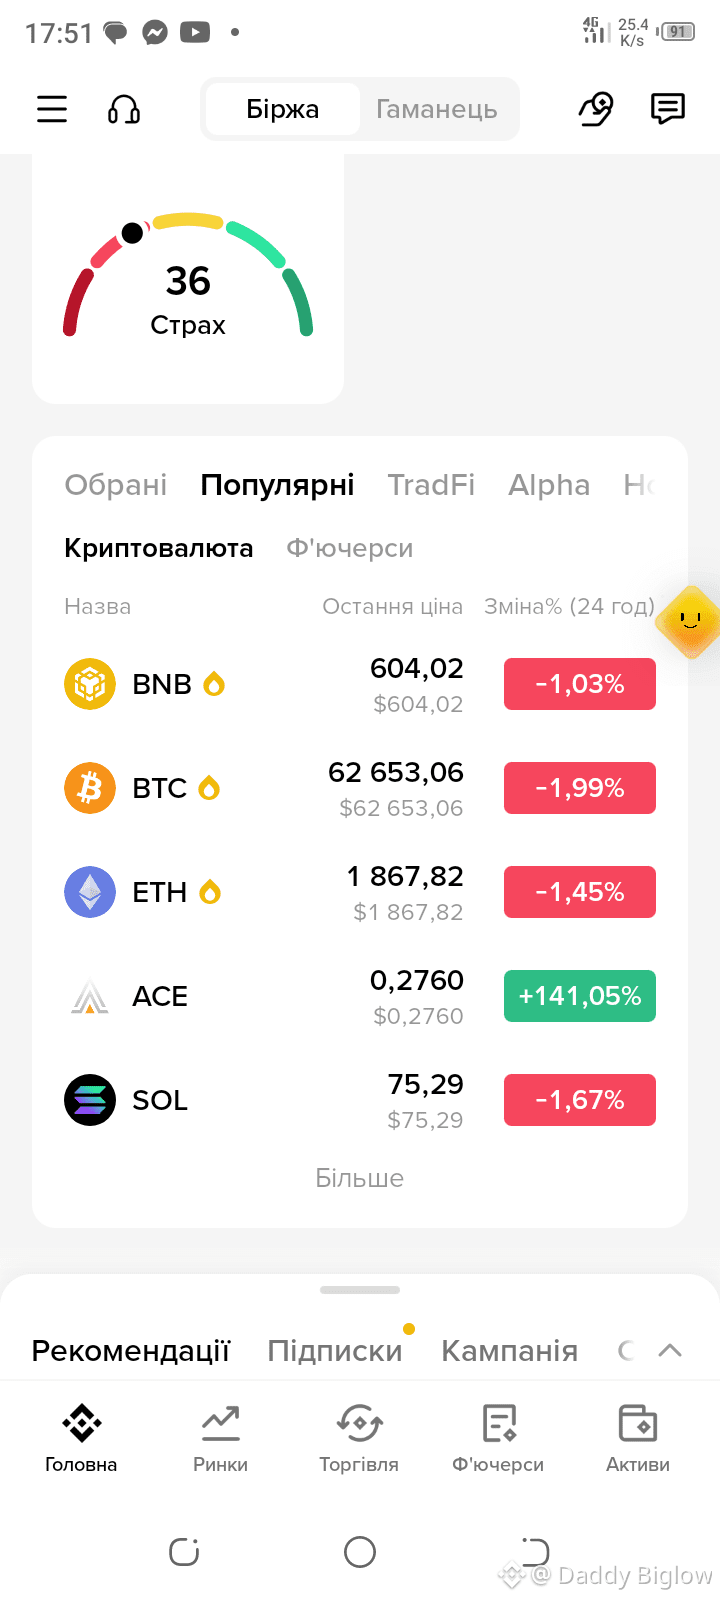Expand the recommendations panel chevron
Viewport: 720px width, 1600px height.
(670, 1350)
